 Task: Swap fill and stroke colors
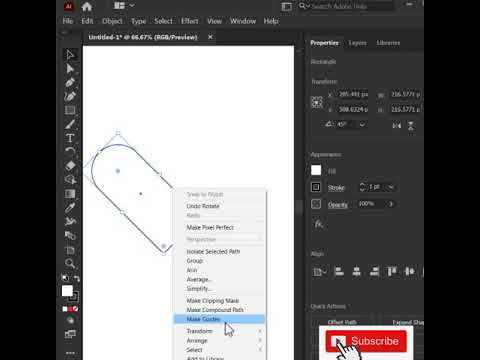(x=76, y=278)
